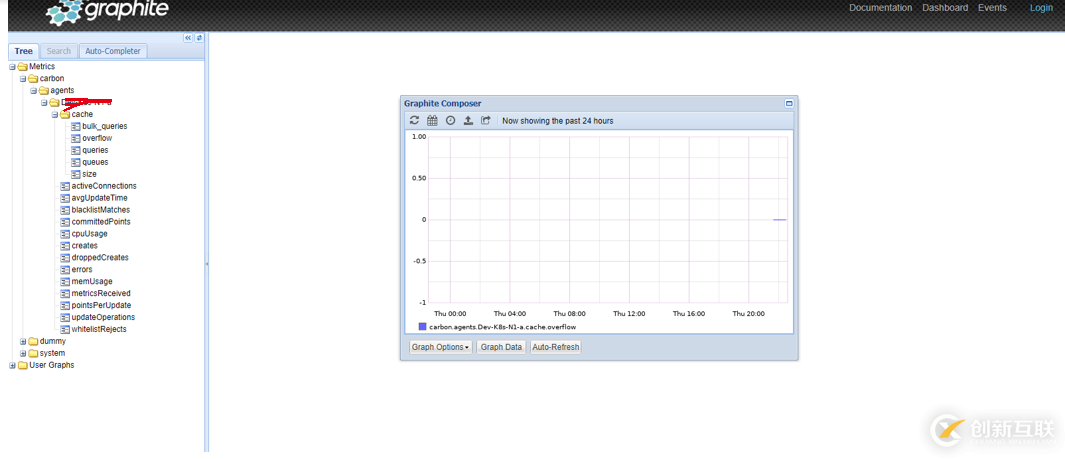Click the graph plot area in Composer
The image size is (1065, 459).
pyautogui.click(x=608, y=219)
